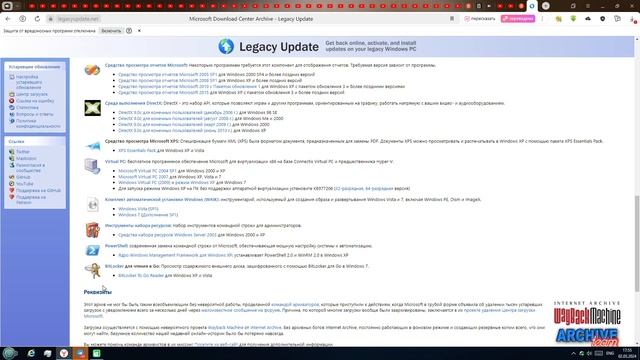Click the Microsoft Report Viewer icon
The image size is (640, 360).
coord(92,70)
